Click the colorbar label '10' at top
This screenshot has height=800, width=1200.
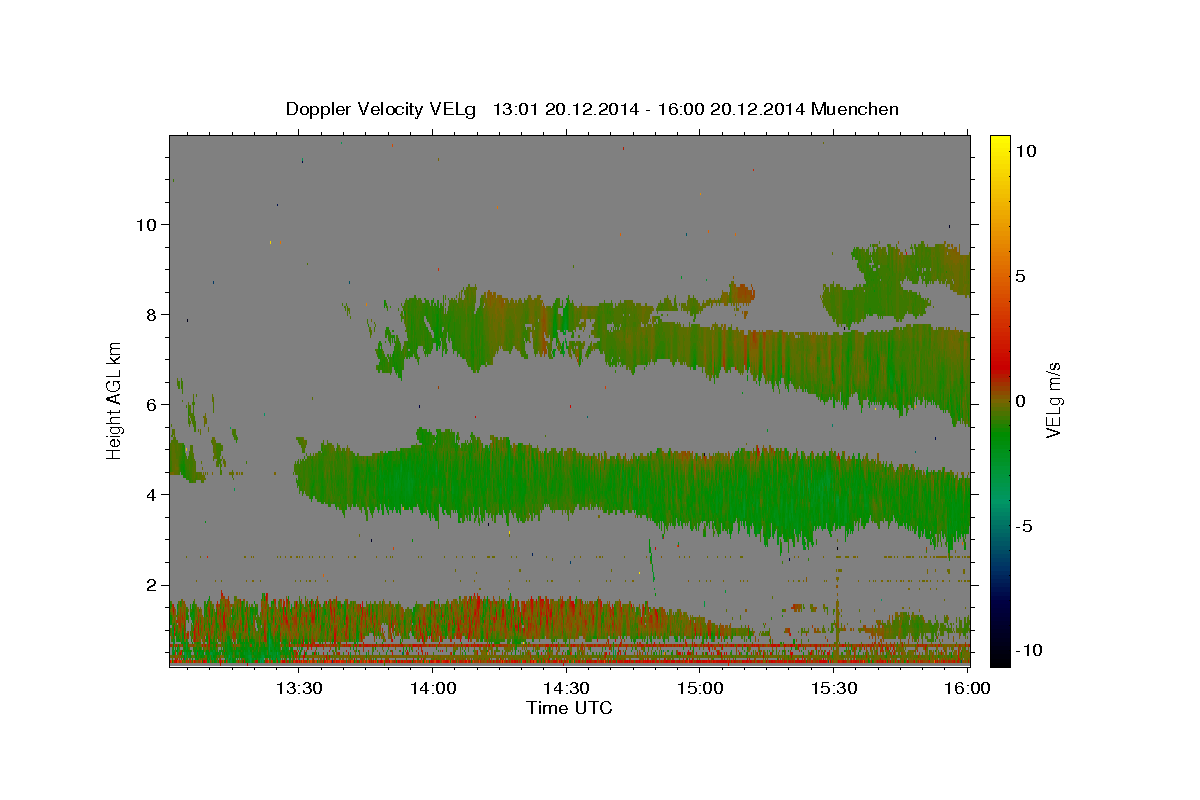(x=1025, y=151)
